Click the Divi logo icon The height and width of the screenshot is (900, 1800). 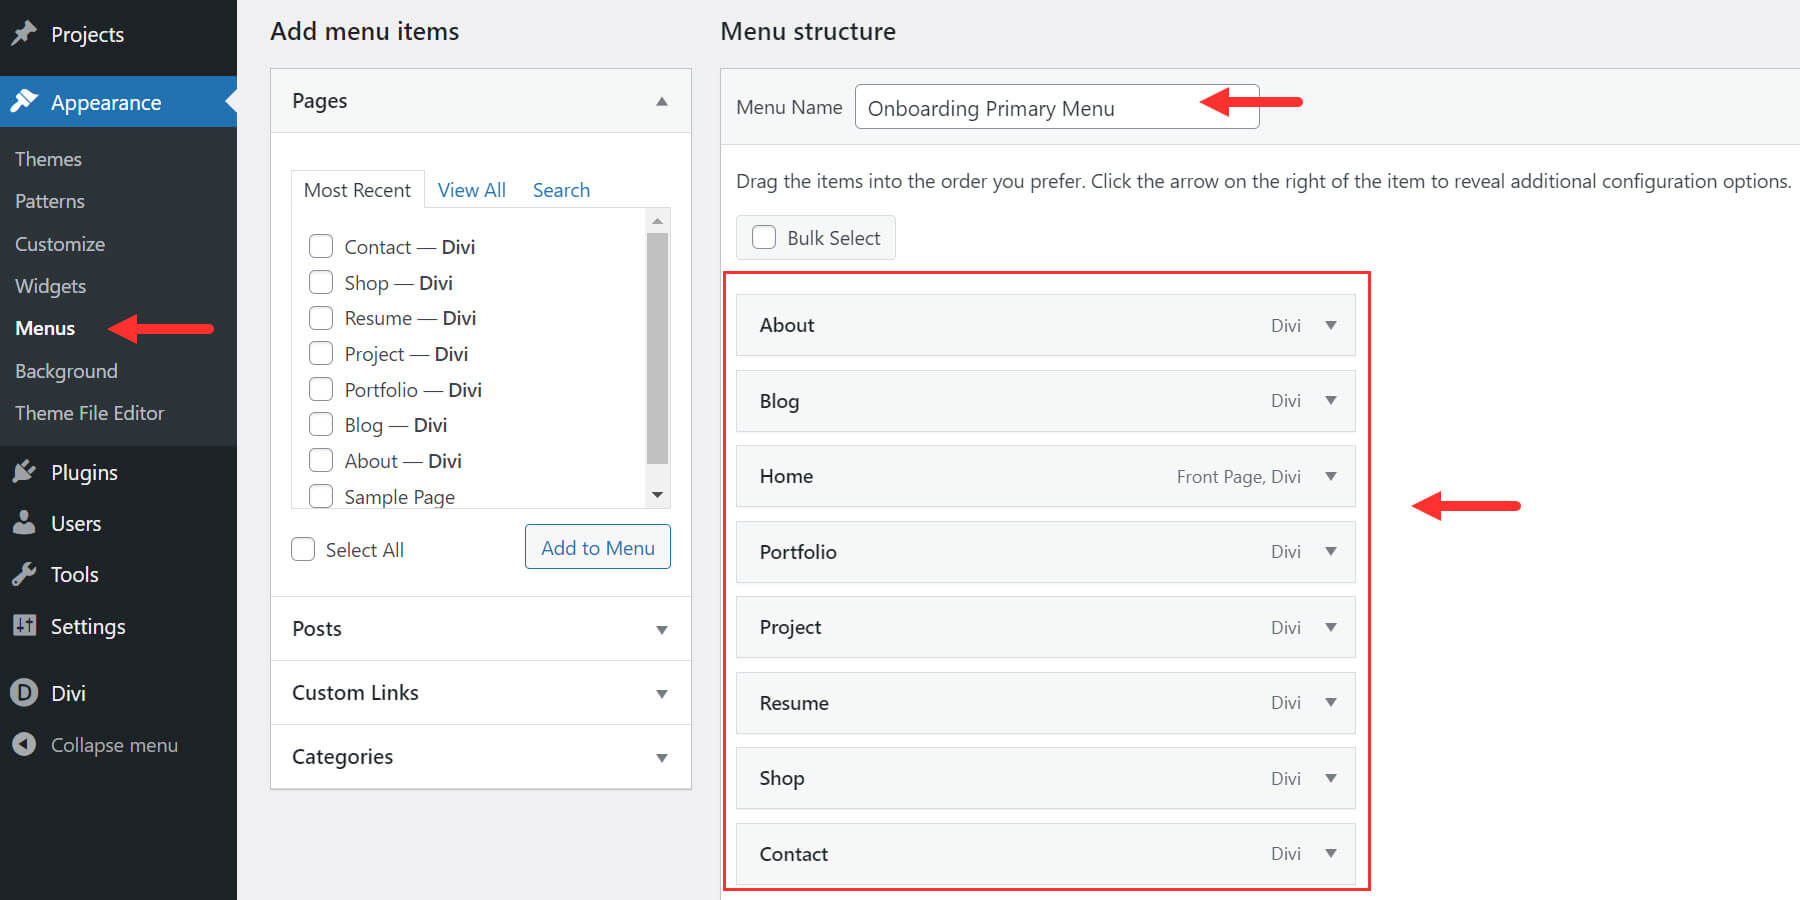pos(24,691)
